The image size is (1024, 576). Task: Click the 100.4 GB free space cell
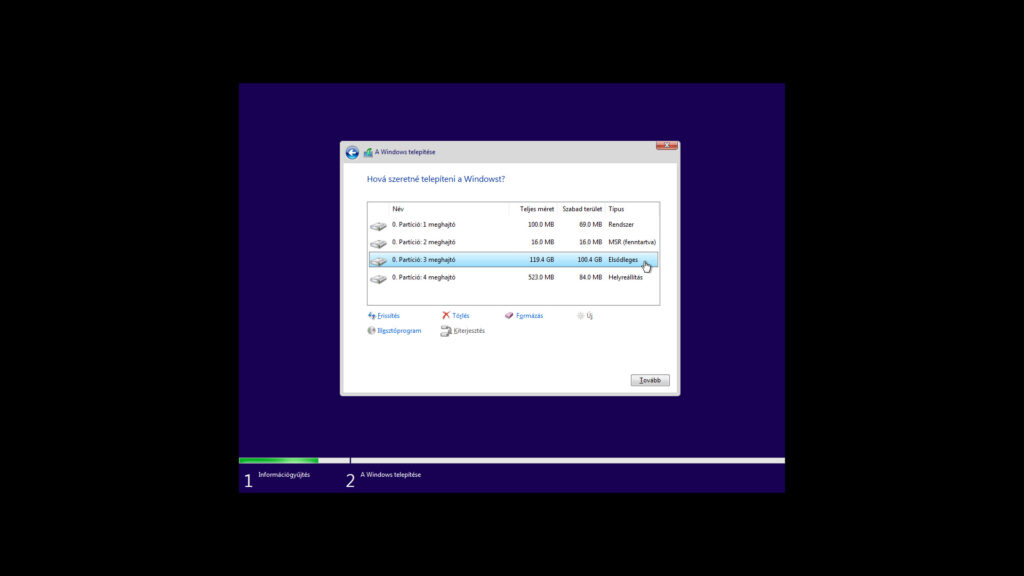coord(590,260)
